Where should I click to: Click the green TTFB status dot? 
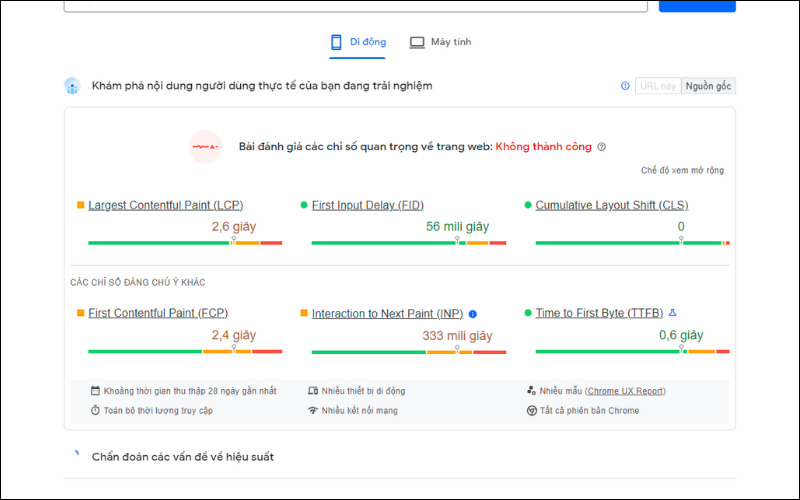tap(528, 313)
